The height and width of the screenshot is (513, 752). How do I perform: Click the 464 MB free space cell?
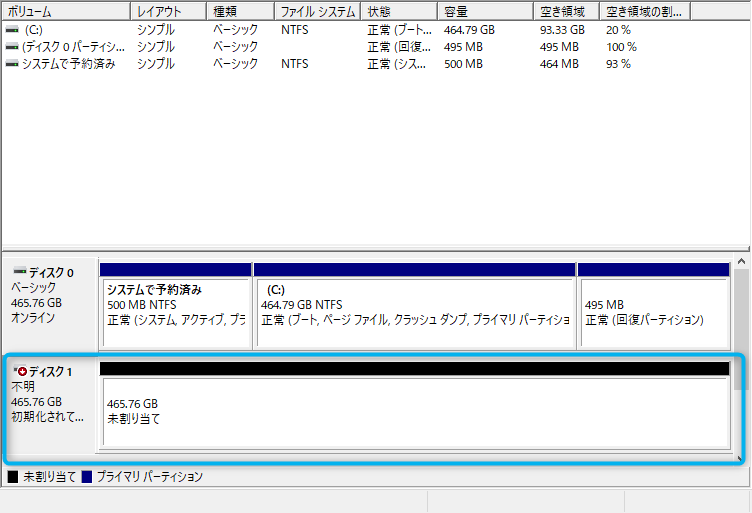559,64
